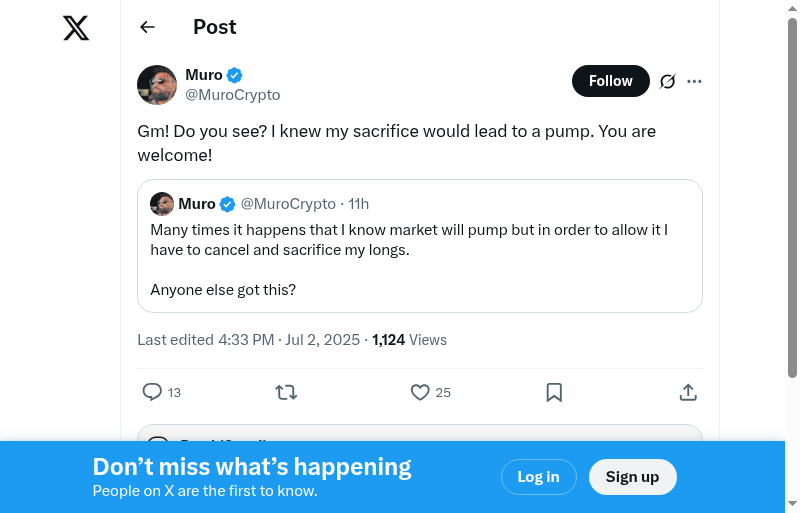The width and height of the screenshot is (800, 513).
Task: Click the Log in button
Action: click(538, 477)
